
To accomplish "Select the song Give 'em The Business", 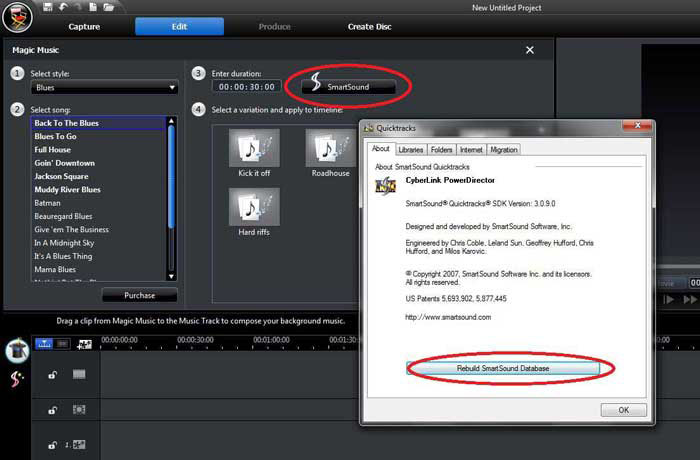I will pos(98,230).
